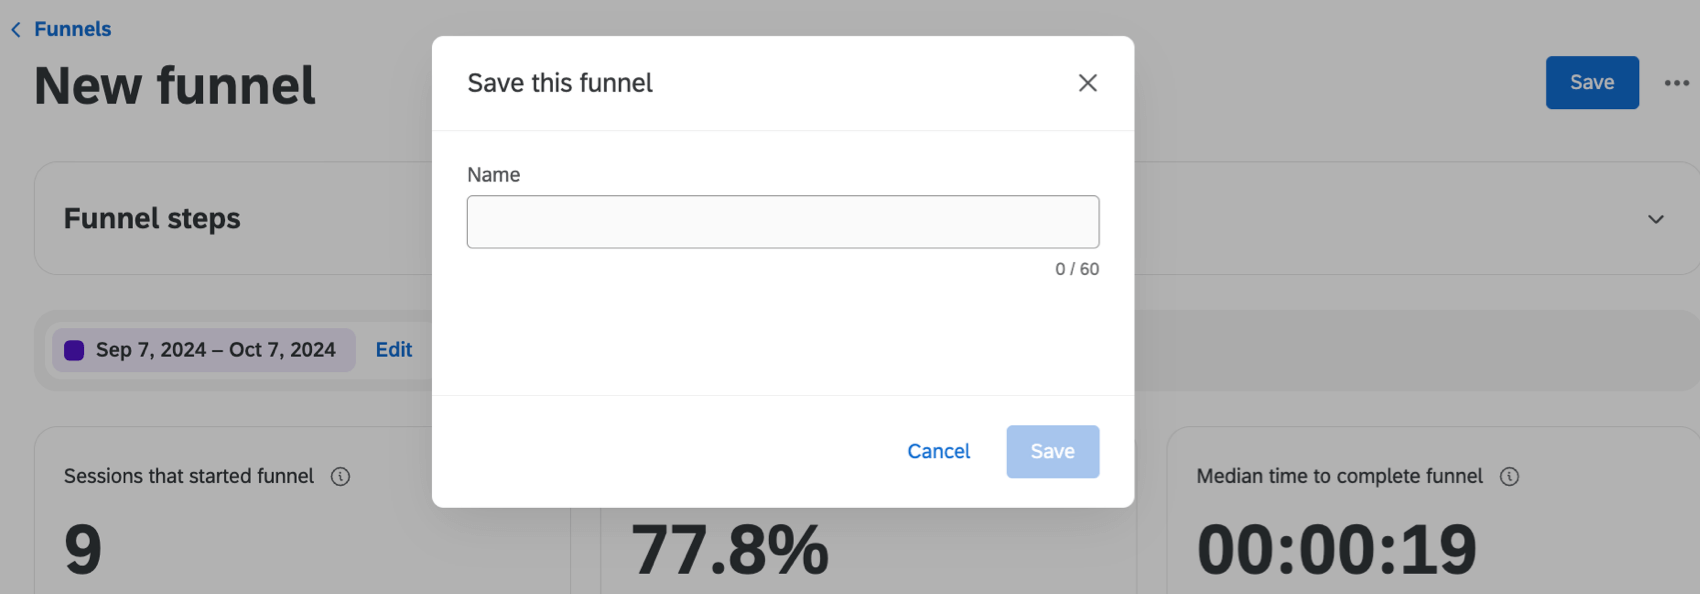Click the X to dismiss the save dialog
1700x594 pixels.
tap(1087, 83)
